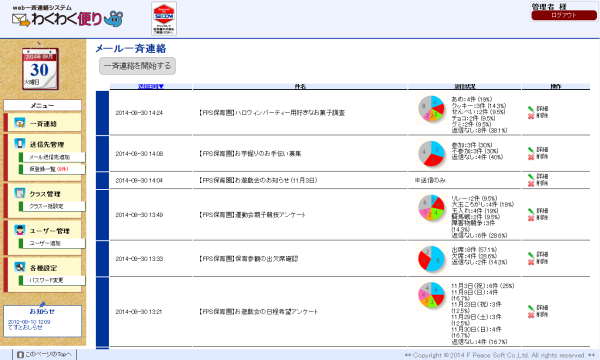This screenshot has width=600, height=360.
Task: Open クラス一括設定 submenu link
Action: [46, 206]
